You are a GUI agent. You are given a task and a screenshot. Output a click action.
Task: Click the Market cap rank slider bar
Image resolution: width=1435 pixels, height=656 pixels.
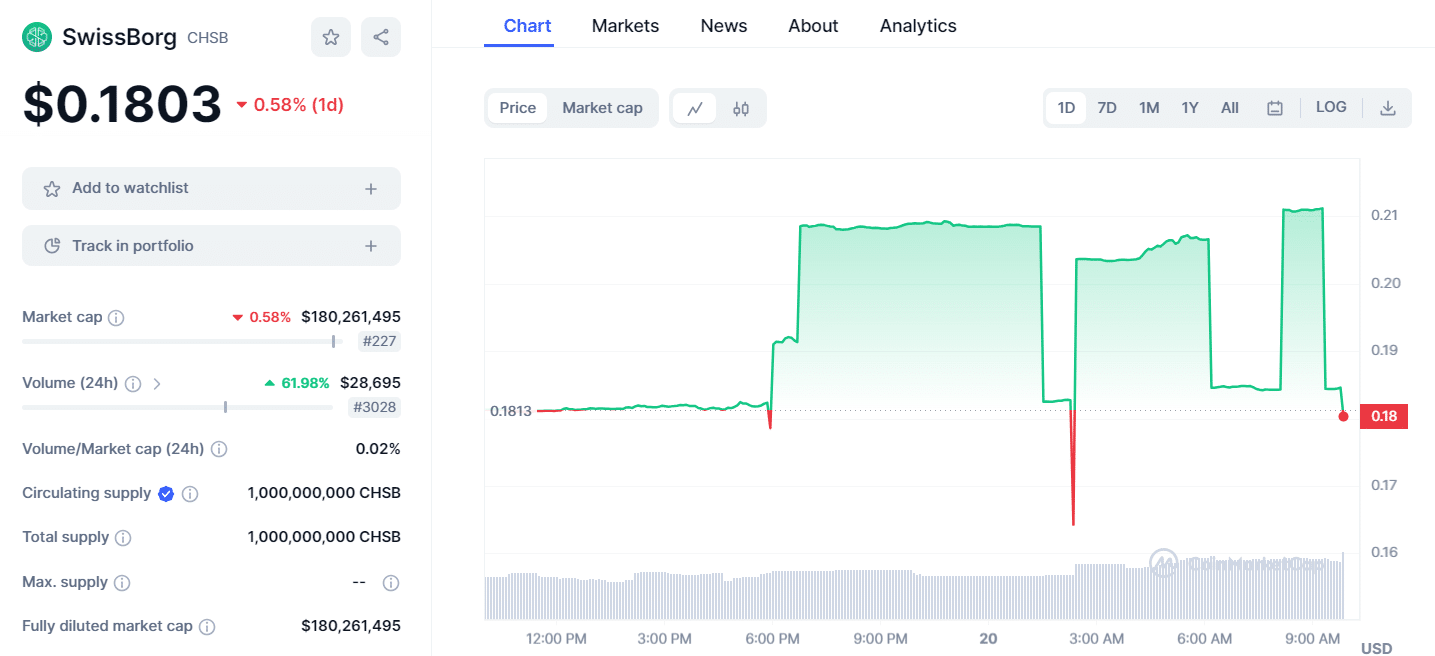click(x=182, y=341)
